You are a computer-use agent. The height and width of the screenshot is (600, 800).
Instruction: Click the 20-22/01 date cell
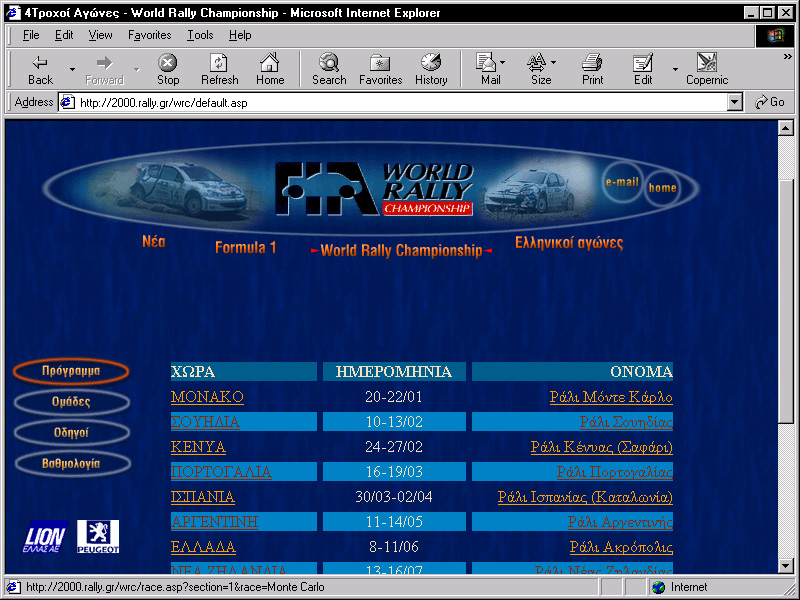(x=394, y=397)
